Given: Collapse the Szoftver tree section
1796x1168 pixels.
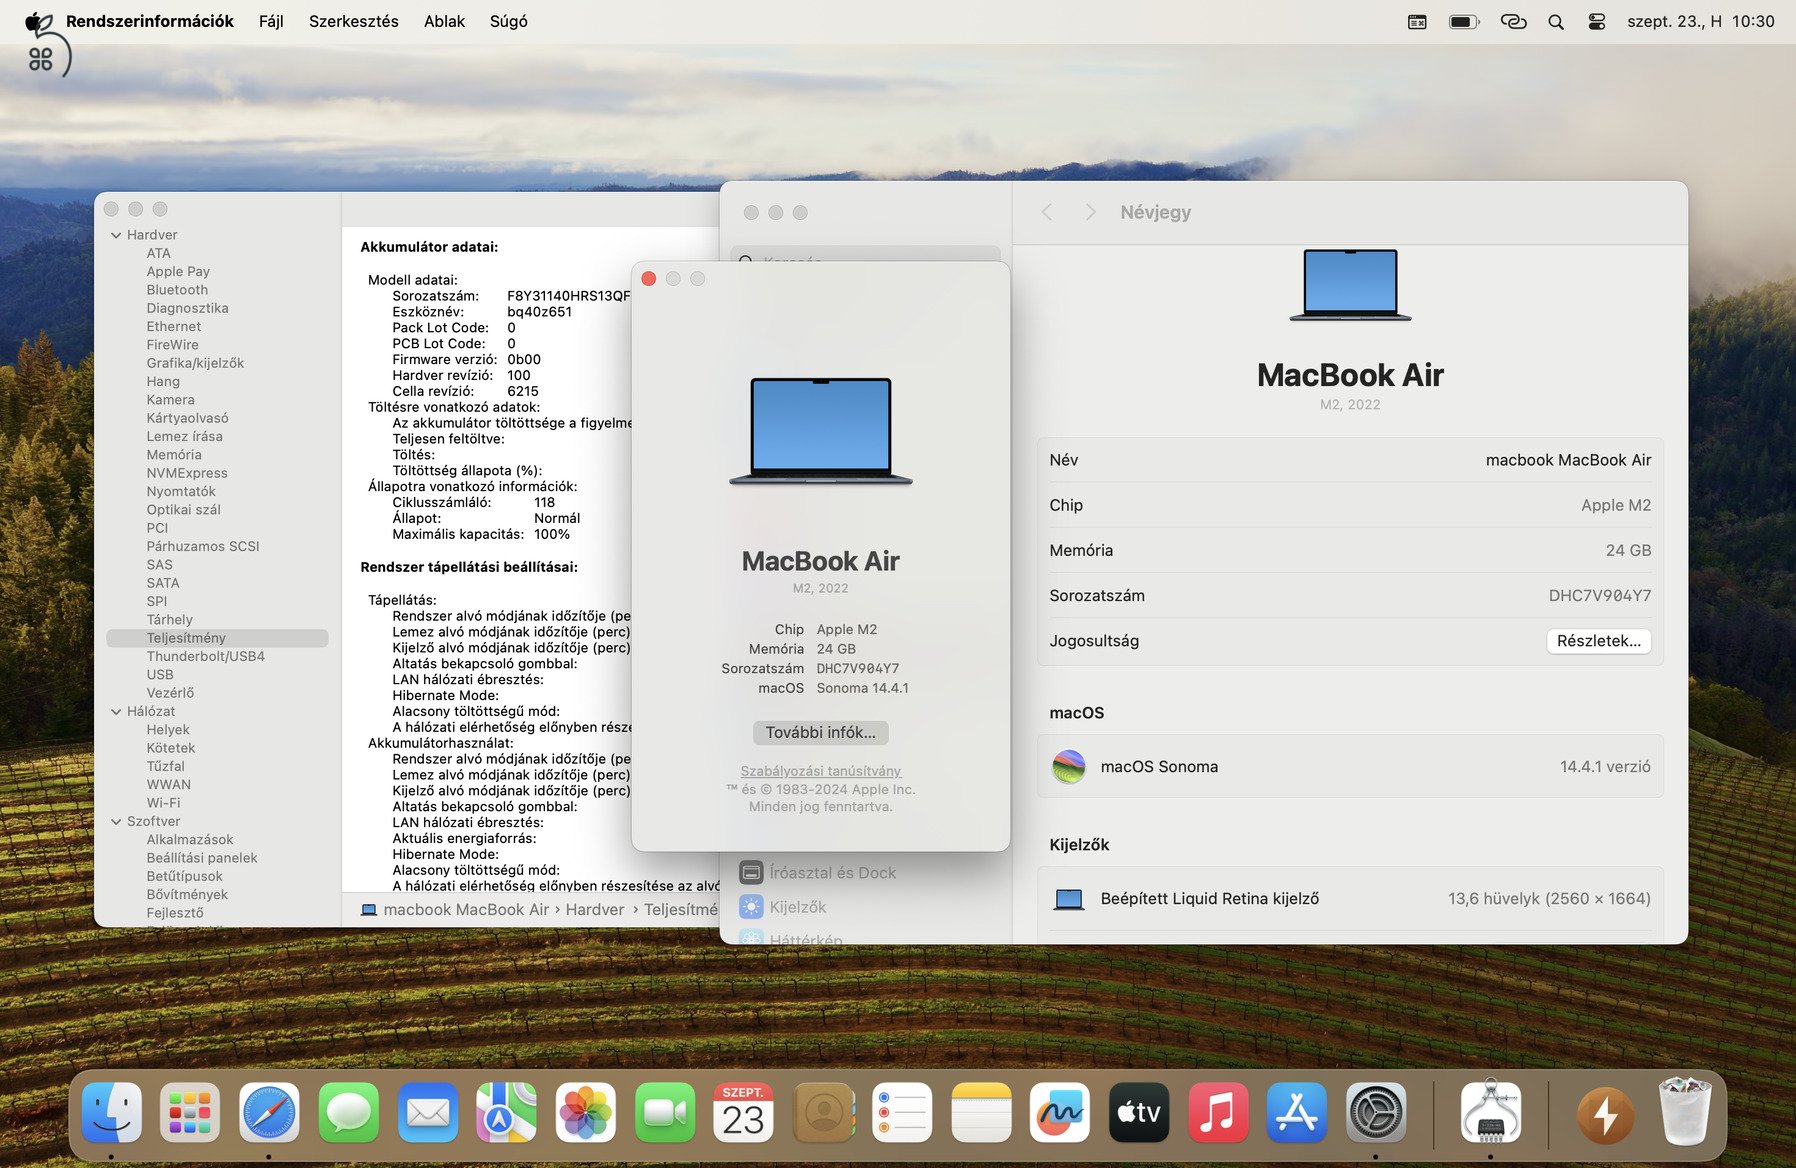Looking at the screenshot, I should 116,822.
